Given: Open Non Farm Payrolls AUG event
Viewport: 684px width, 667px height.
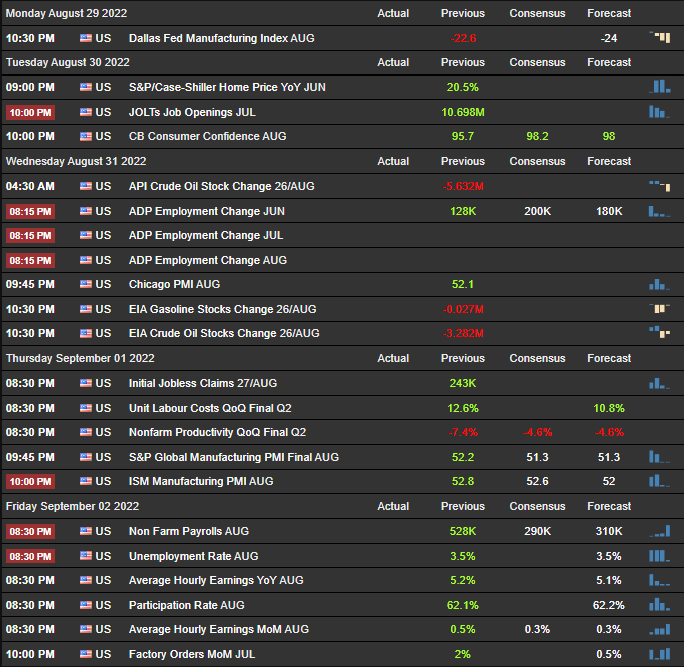Looking at the screenshot, I should (x=189, y=531).
